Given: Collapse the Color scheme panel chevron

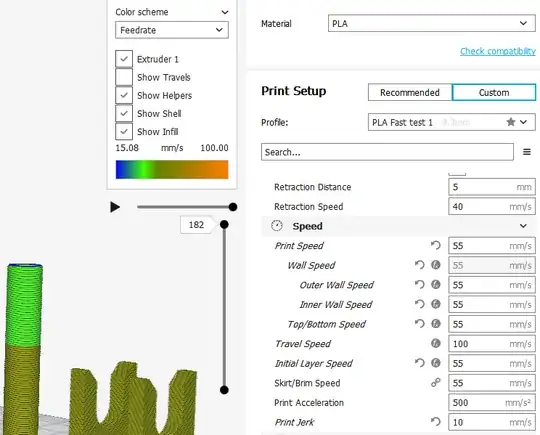Looking at the screenshot, I should [x=225, y=12].
